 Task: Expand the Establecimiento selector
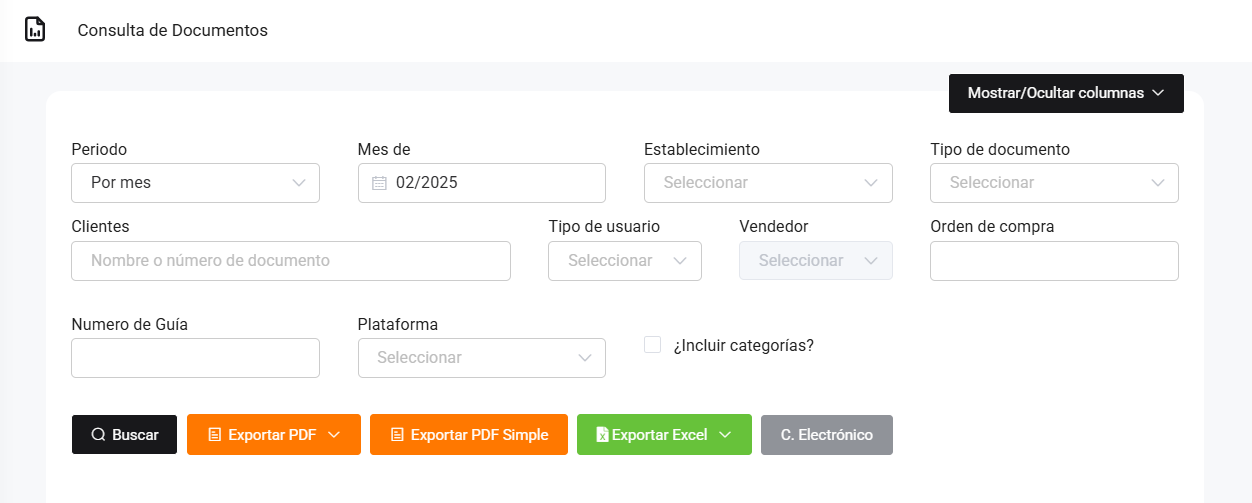point(768,183)
